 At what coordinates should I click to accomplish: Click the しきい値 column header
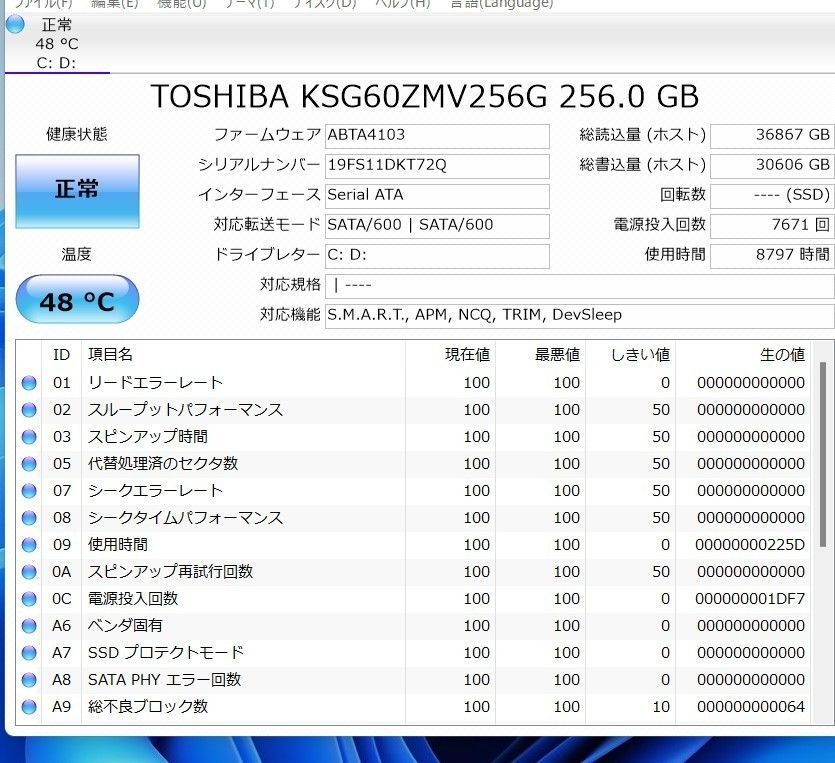coord(631,355)
